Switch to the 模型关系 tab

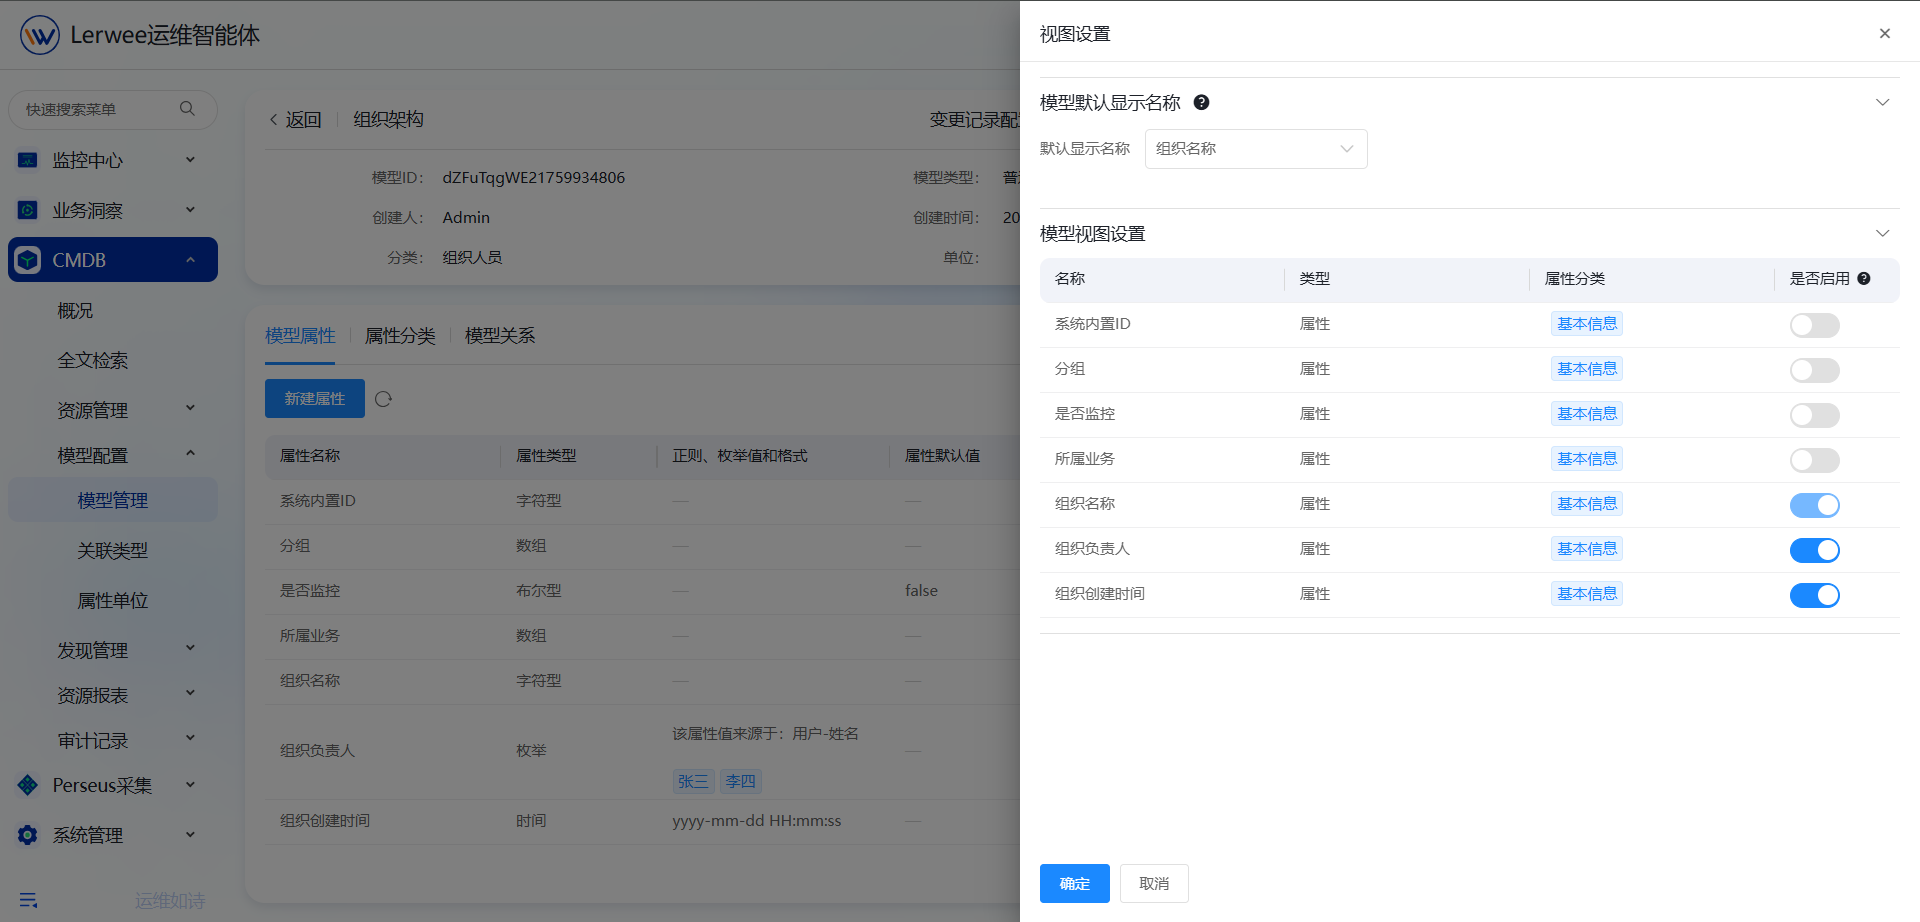pos(500,336)
